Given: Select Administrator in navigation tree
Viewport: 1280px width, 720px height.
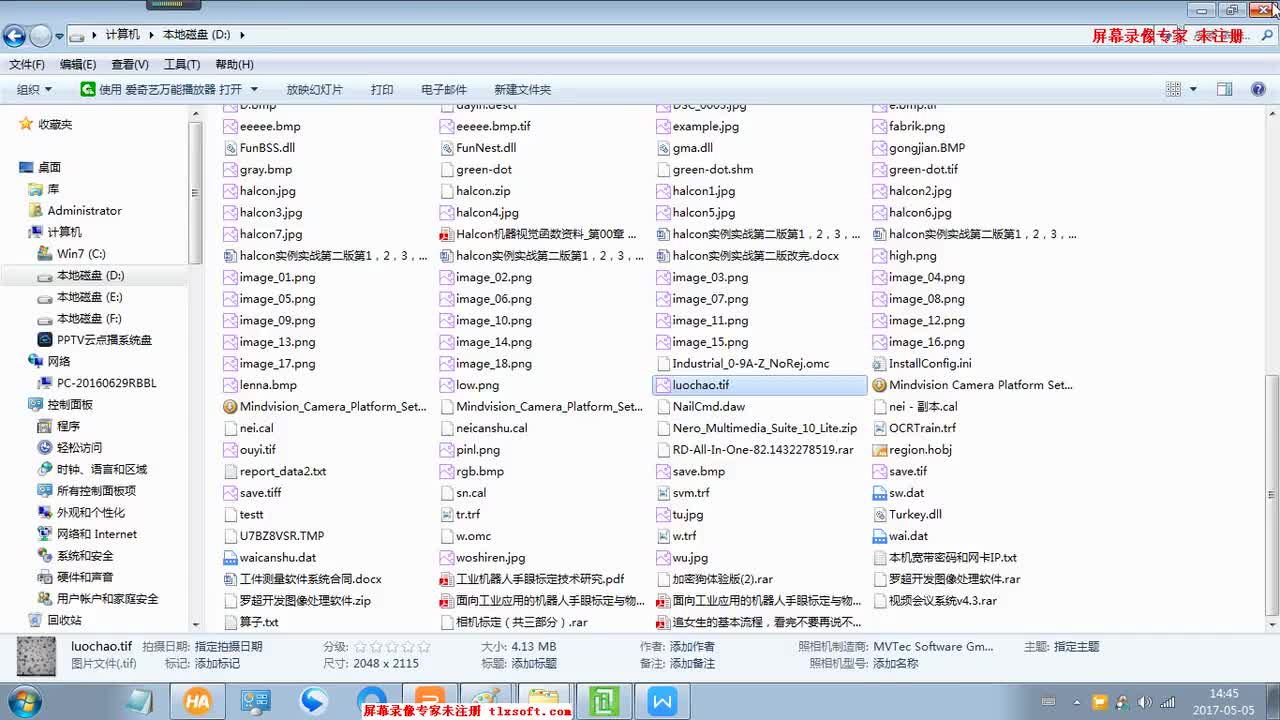Looking at the screenshot, I should (84, 211).
